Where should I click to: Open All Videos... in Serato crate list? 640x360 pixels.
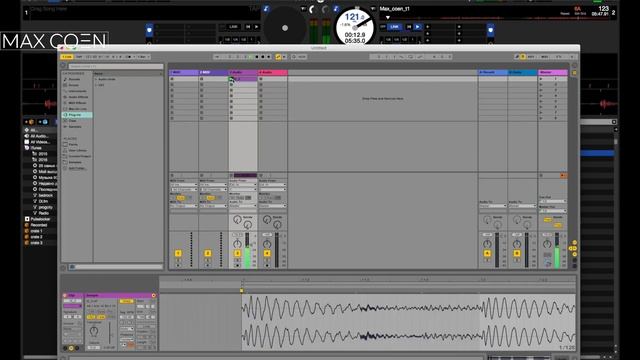point(40,142)
